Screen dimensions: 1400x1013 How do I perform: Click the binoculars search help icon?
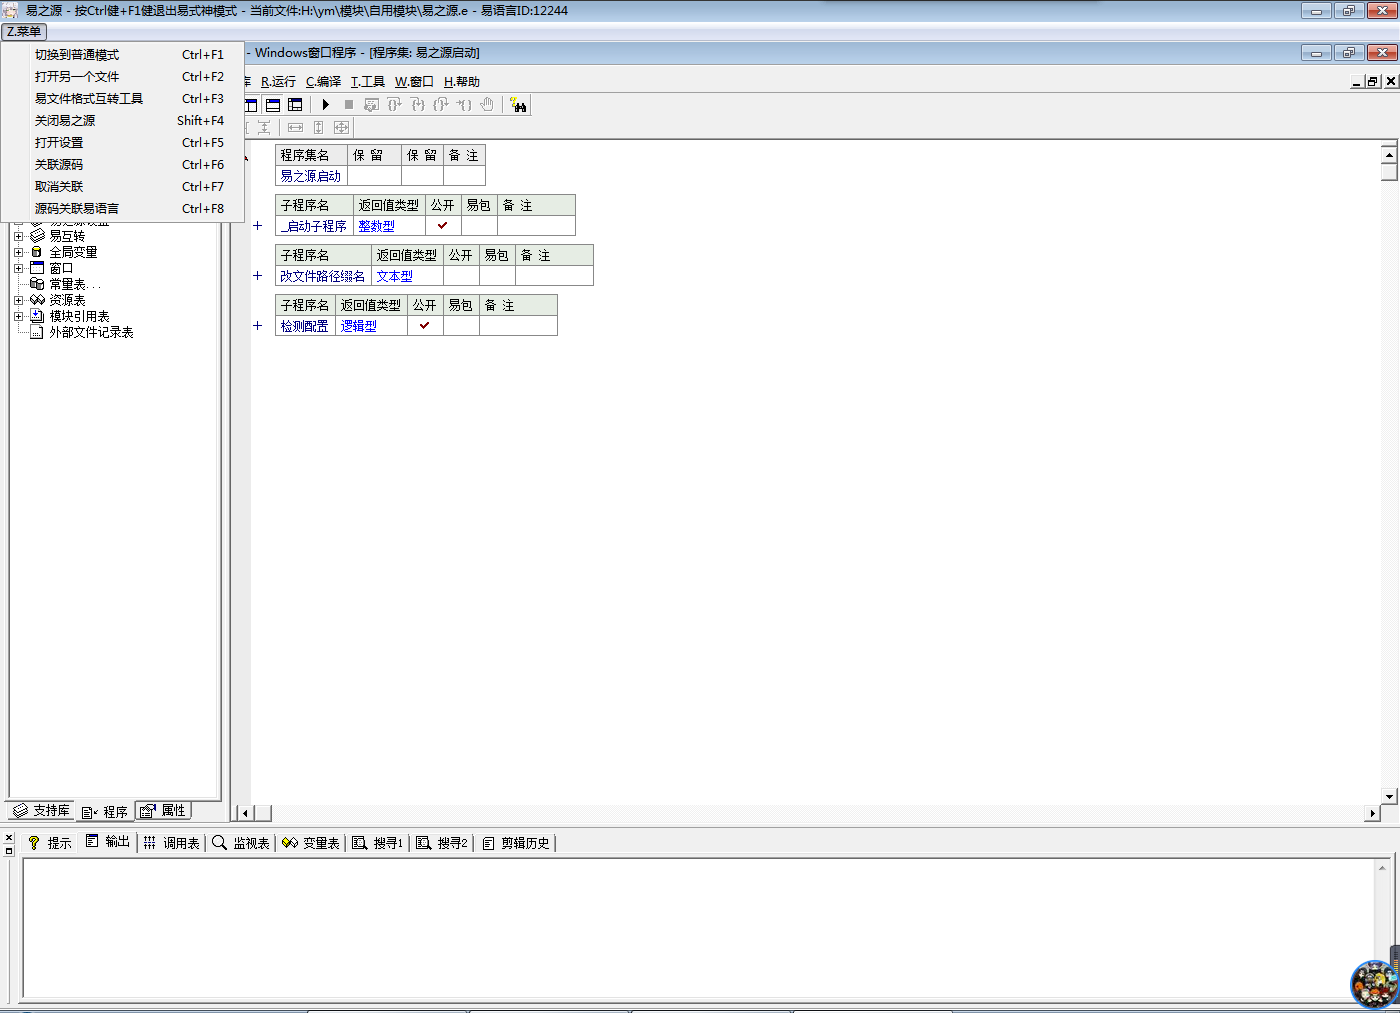point(518,105)
